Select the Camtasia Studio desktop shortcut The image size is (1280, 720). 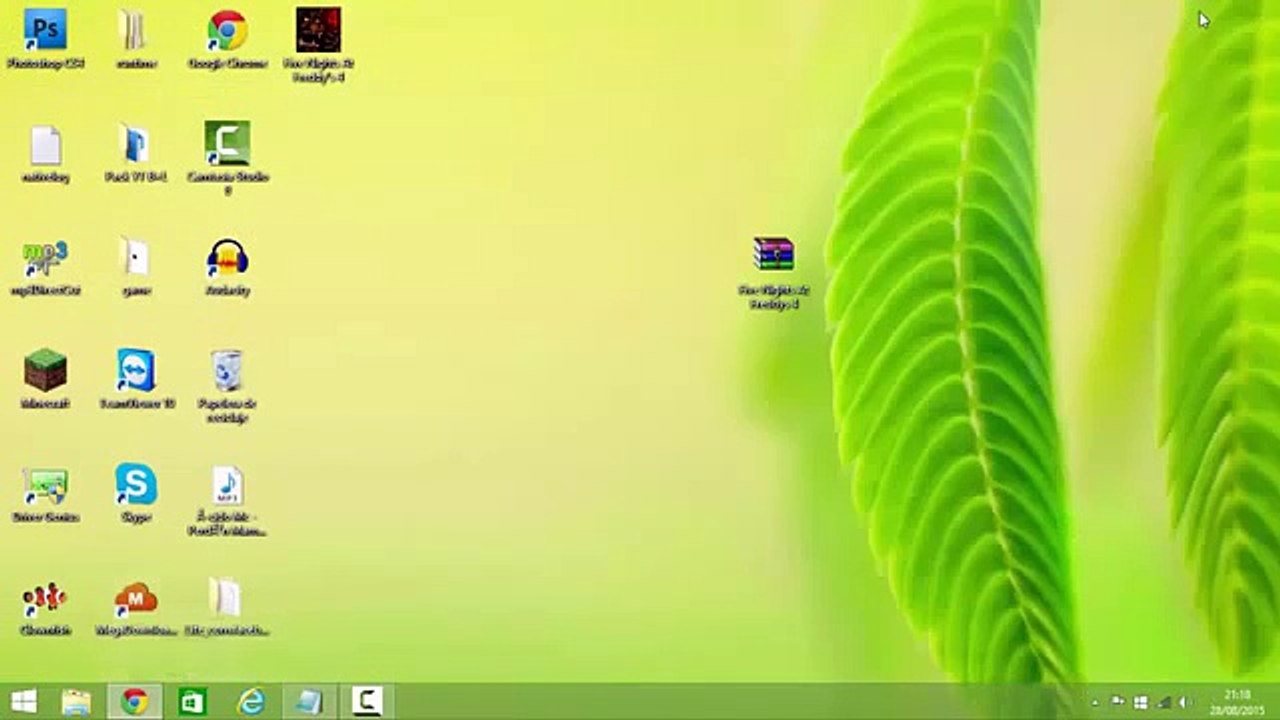[227, 143]
